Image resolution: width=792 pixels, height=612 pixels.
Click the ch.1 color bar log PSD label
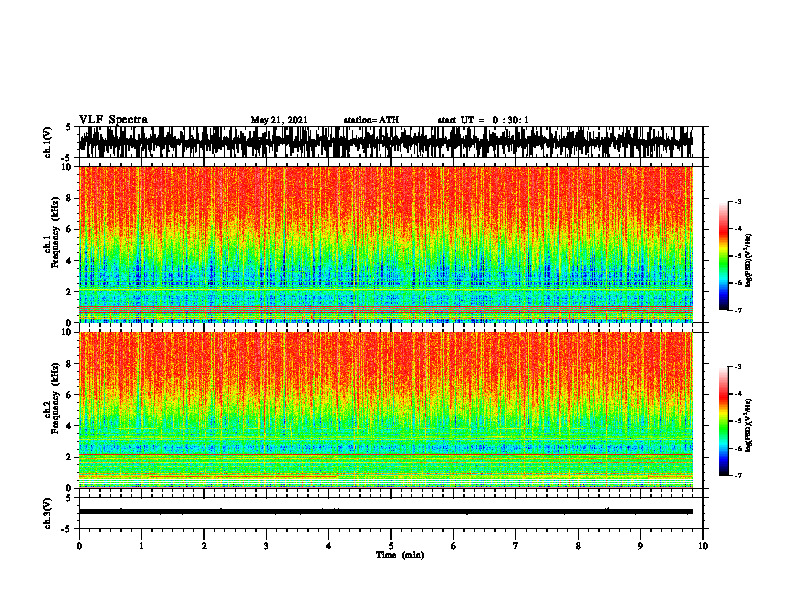click(x=749, y=260)
